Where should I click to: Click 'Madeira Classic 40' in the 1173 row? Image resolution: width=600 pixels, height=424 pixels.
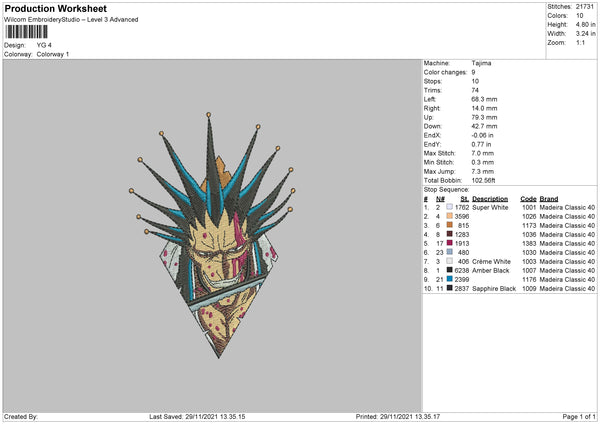pos(567,225)
